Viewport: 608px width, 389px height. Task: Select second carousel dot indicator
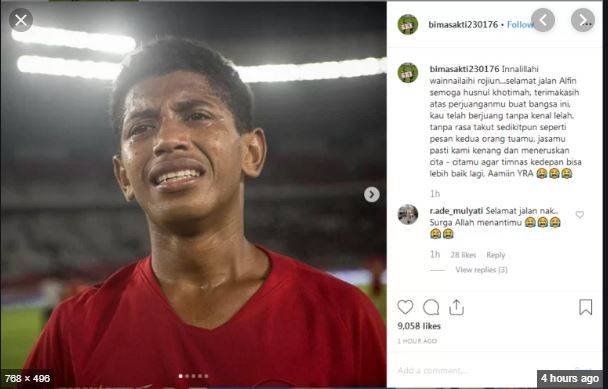(x=187, y=376)
